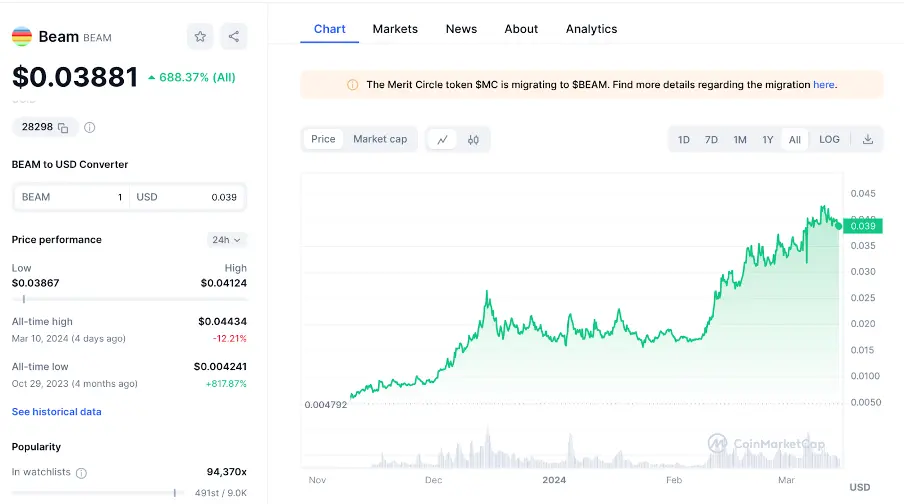Screen dimensions: 904x504
Task: Switch chart to Market cap
Action: coord(380,139)
